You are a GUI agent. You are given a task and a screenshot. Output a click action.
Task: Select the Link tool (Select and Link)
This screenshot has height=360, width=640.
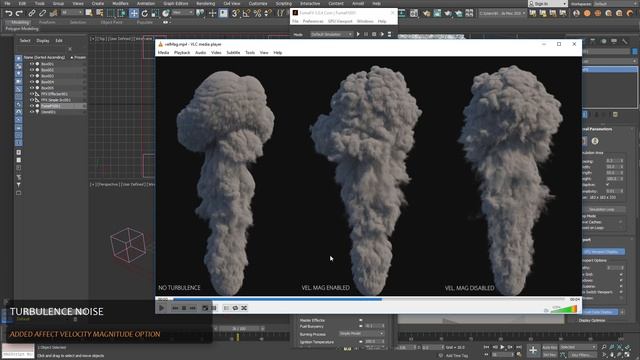pyautogui.click(x=32, y=13)
